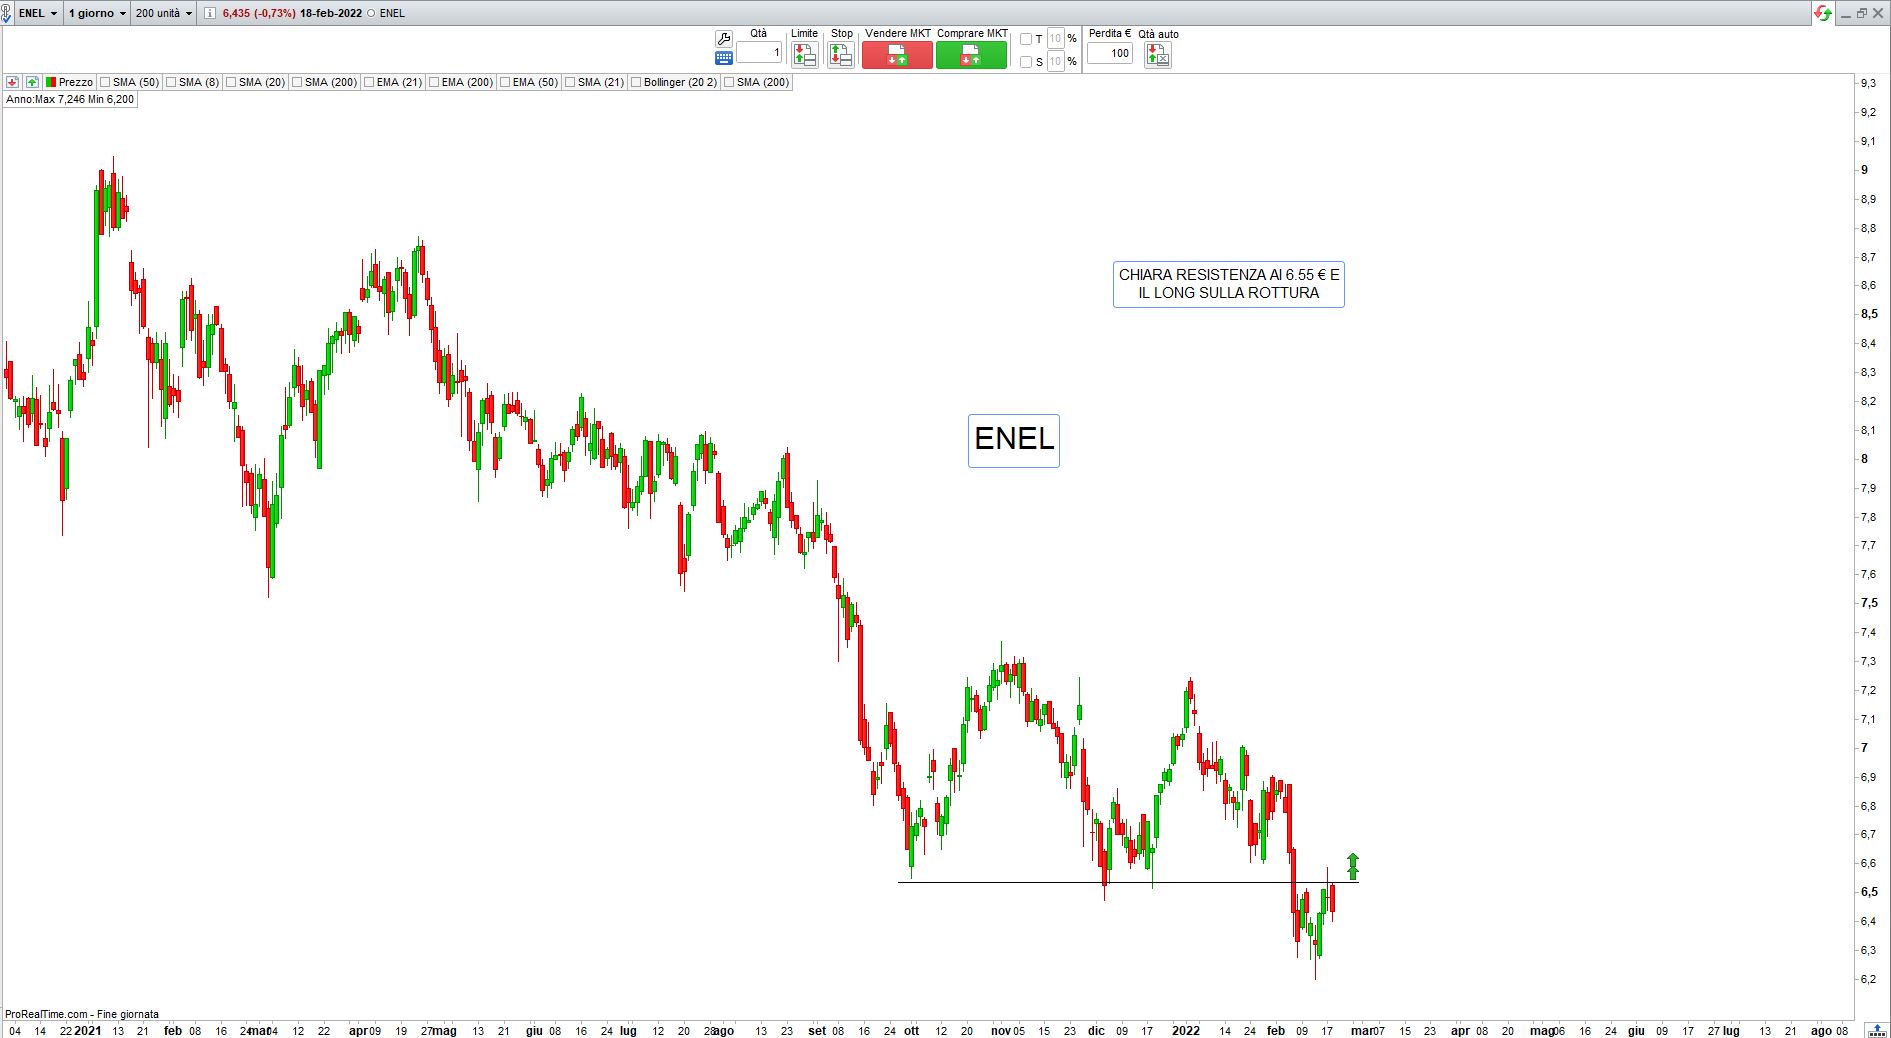
Task: Click the green up arrow in indicator bar
Action: (x=32, y=82)
